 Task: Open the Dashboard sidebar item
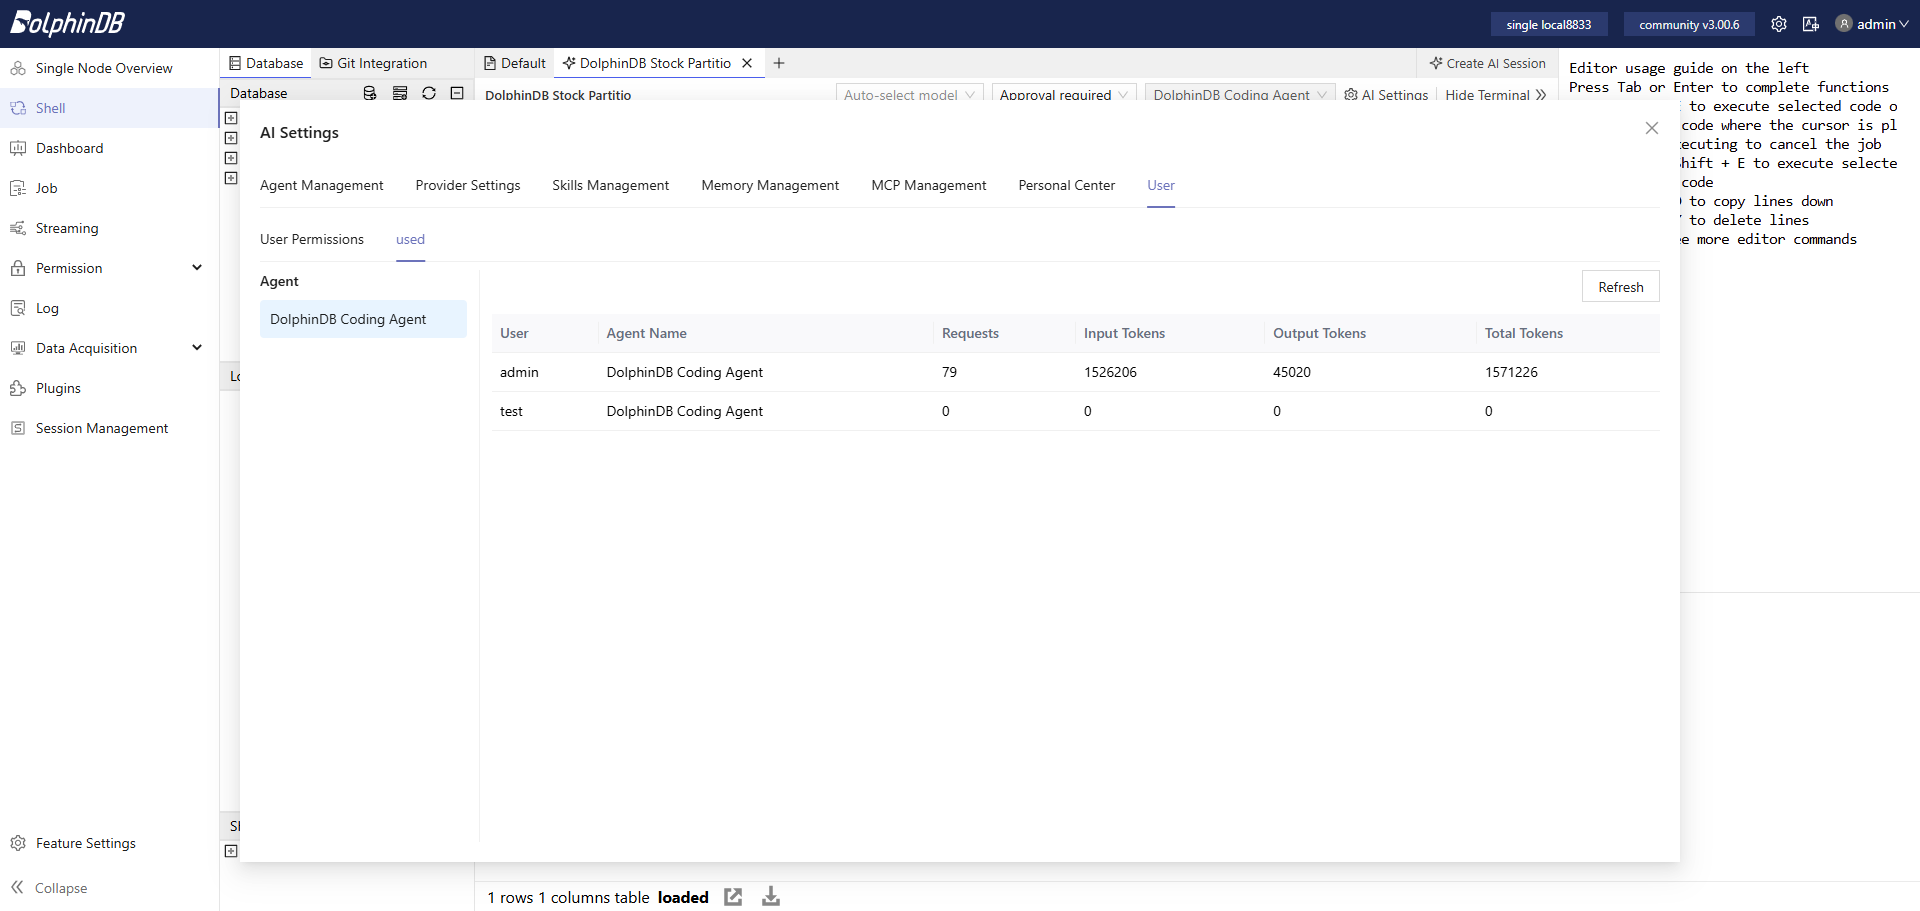click(109, 148)
